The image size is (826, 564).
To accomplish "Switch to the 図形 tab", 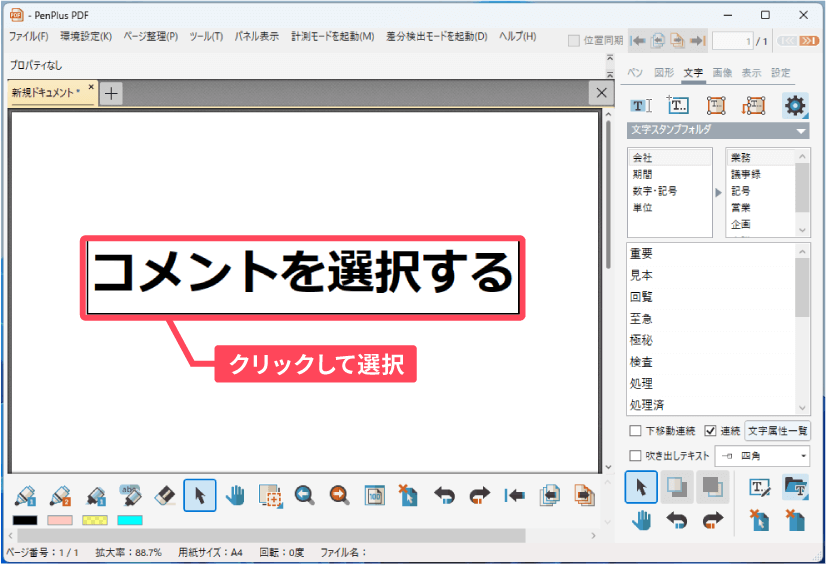I will [664, 73].
